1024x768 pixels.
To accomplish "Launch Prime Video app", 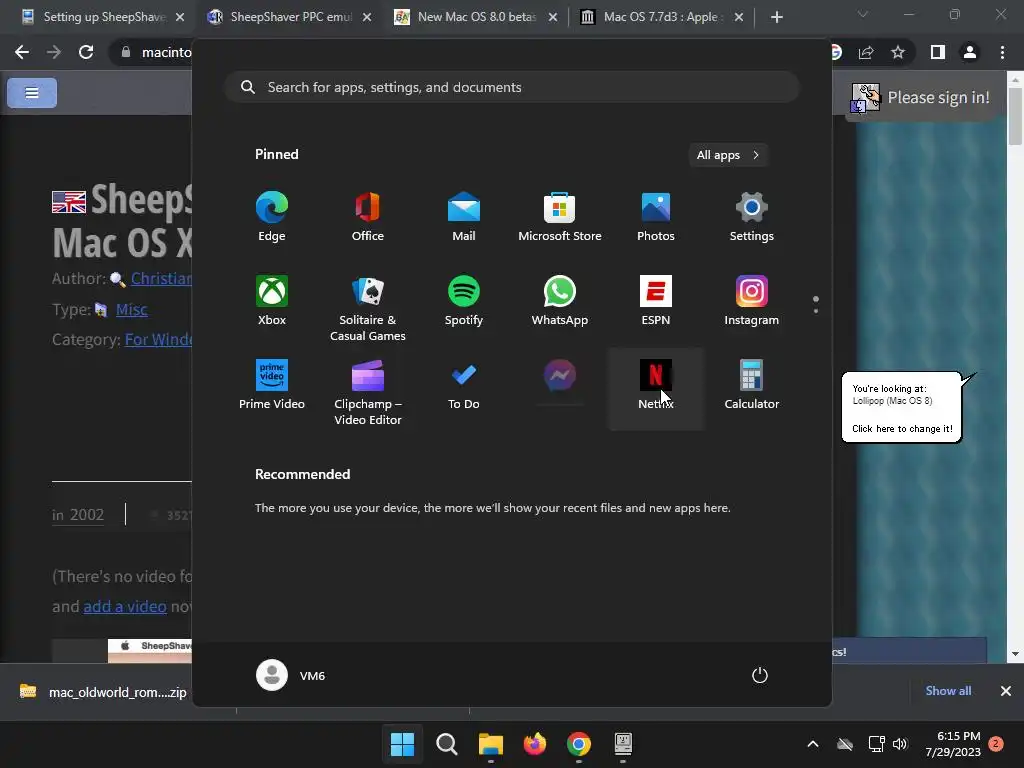I will (272, 385).
